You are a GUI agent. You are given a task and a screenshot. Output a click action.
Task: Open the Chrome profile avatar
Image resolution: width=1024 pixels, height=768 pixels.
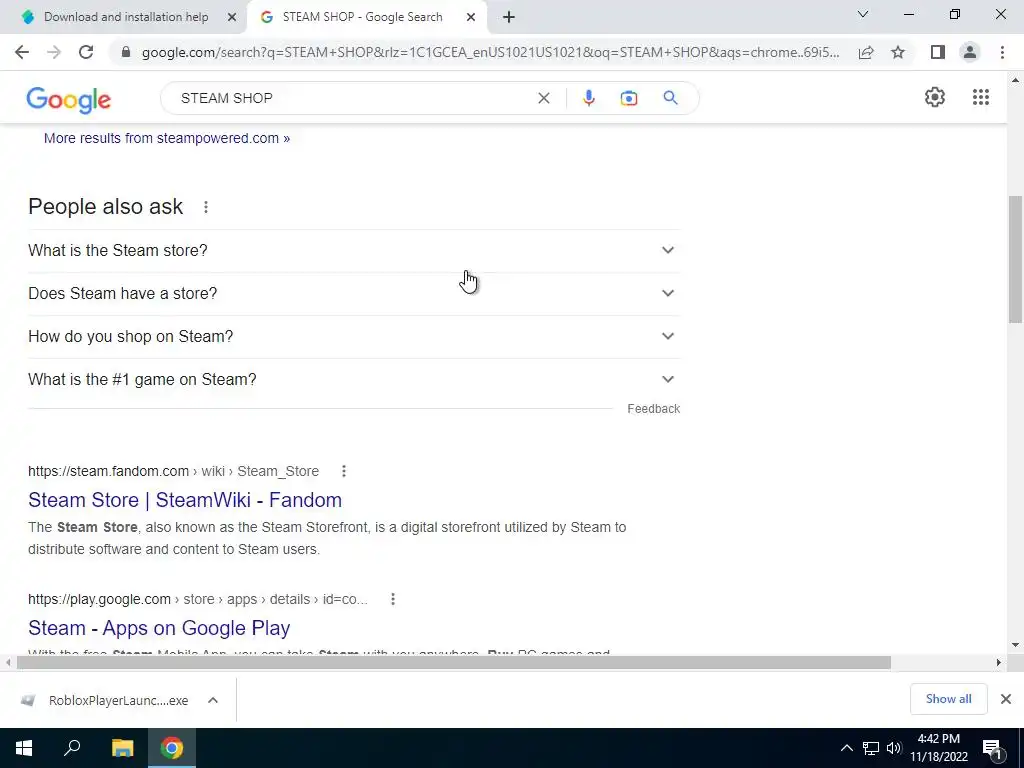coord(970,52)
